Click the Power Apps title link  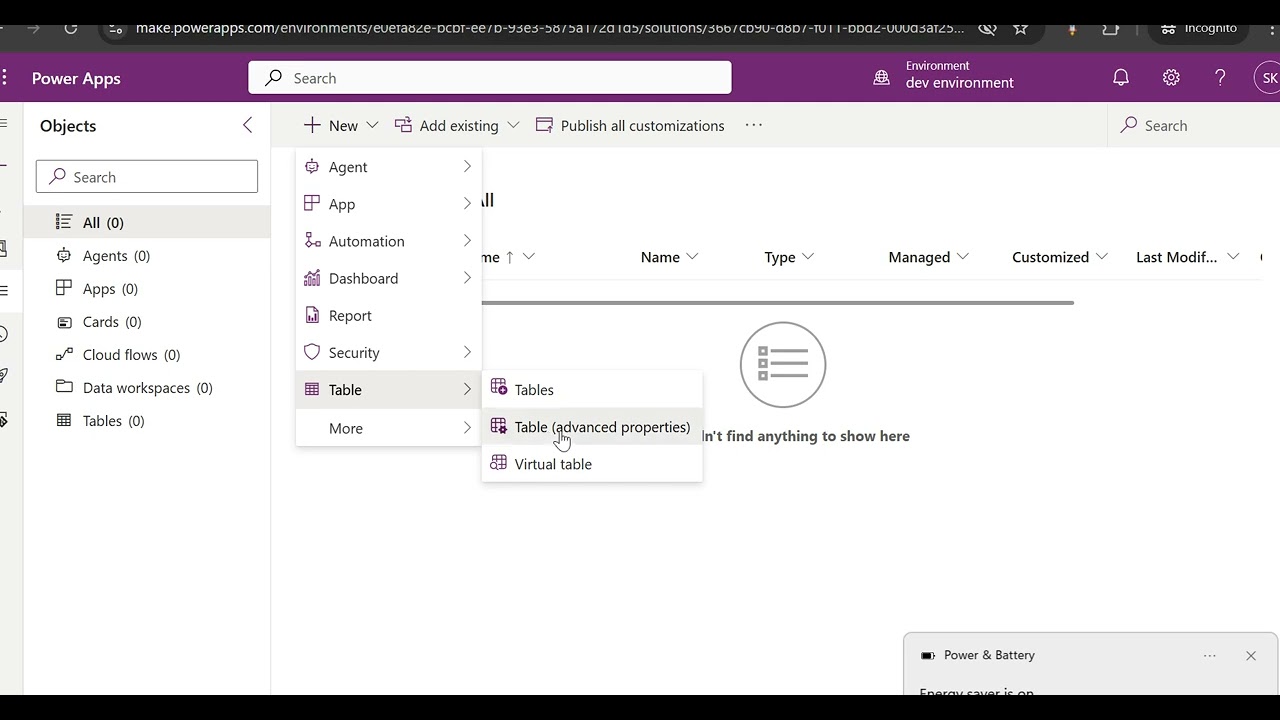[x=76, y=78]
